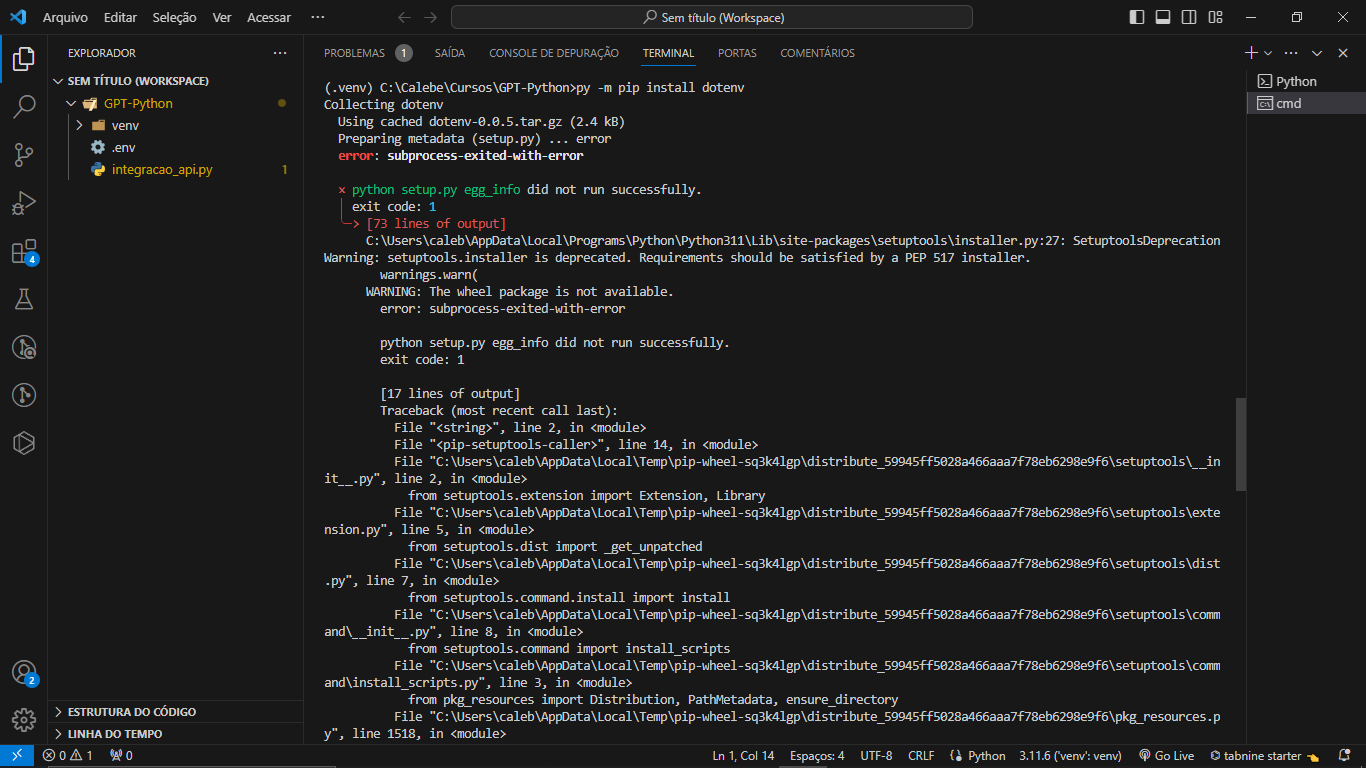Go back with the left arrow
The image size is (1366, 768).
point(404,17)
